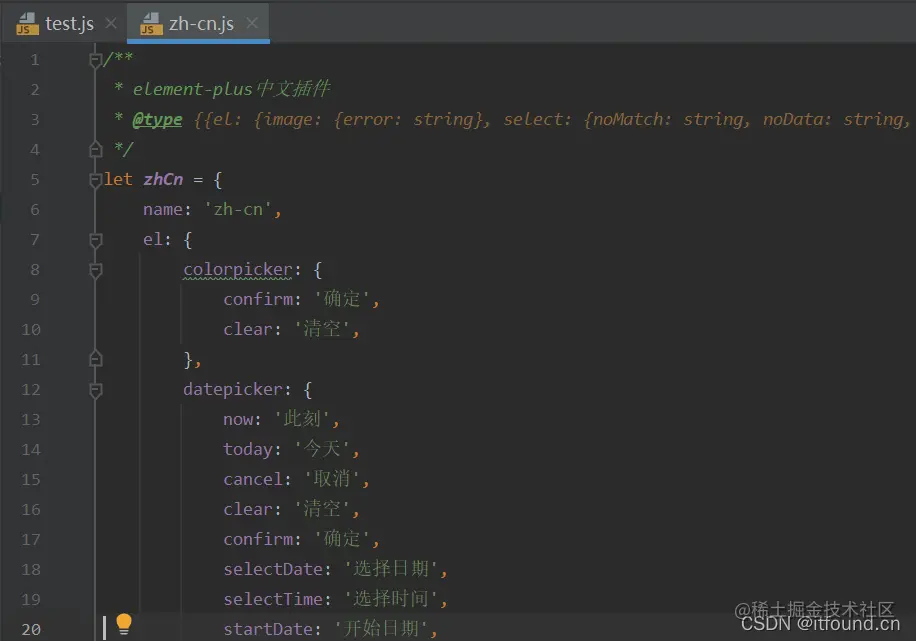This screenshot has height=641, width=916.
Task: Click the underlined colorpicker key
Action: [238, 270]
